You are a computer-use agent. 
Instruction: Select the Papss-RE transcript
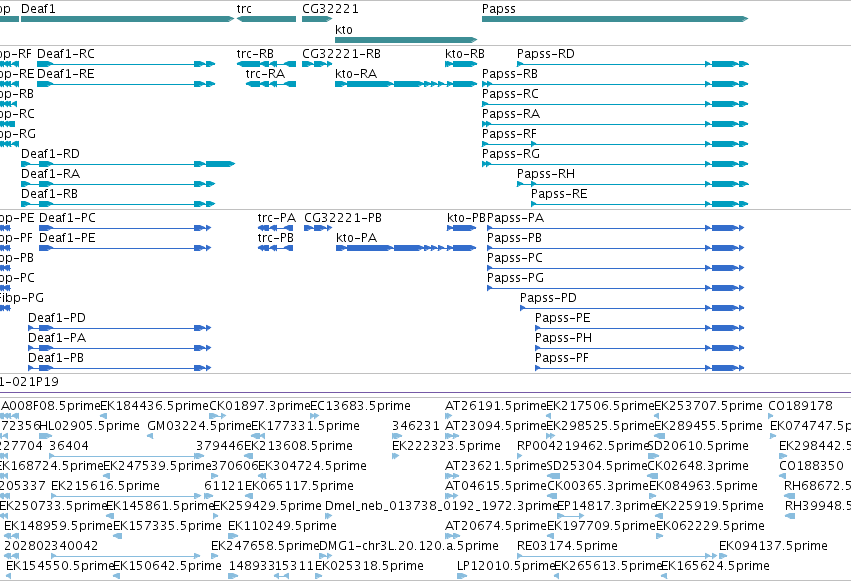pos(639,204)
